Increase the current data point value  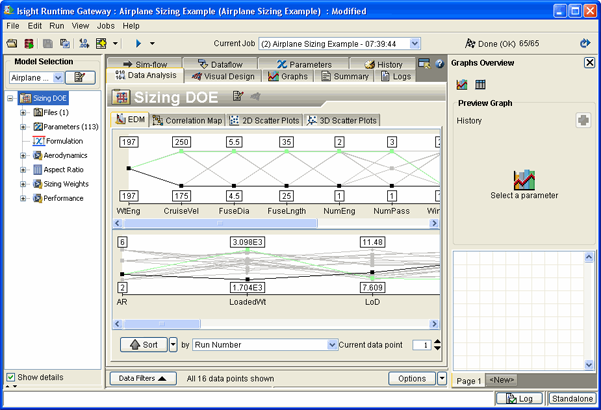437,342
